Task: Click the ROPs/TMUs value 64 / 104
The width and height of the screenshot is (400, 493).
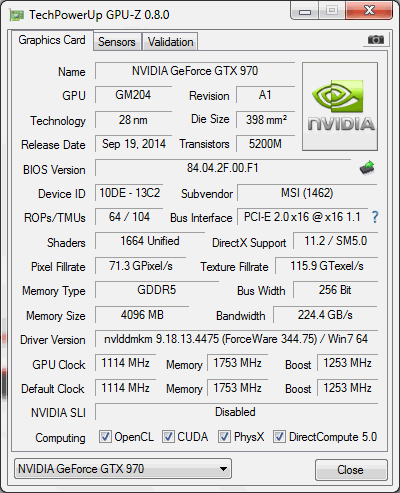Action: coord(129,217)
